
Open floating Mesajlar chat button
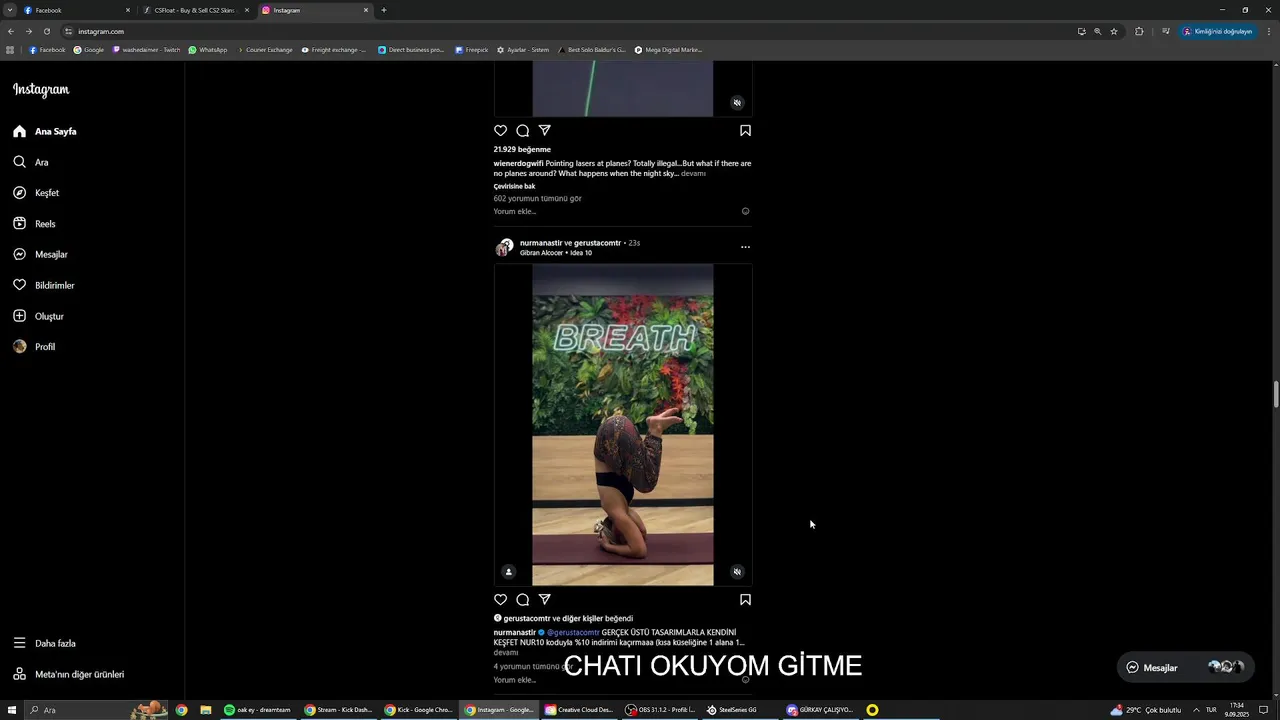pos(1186,667)
